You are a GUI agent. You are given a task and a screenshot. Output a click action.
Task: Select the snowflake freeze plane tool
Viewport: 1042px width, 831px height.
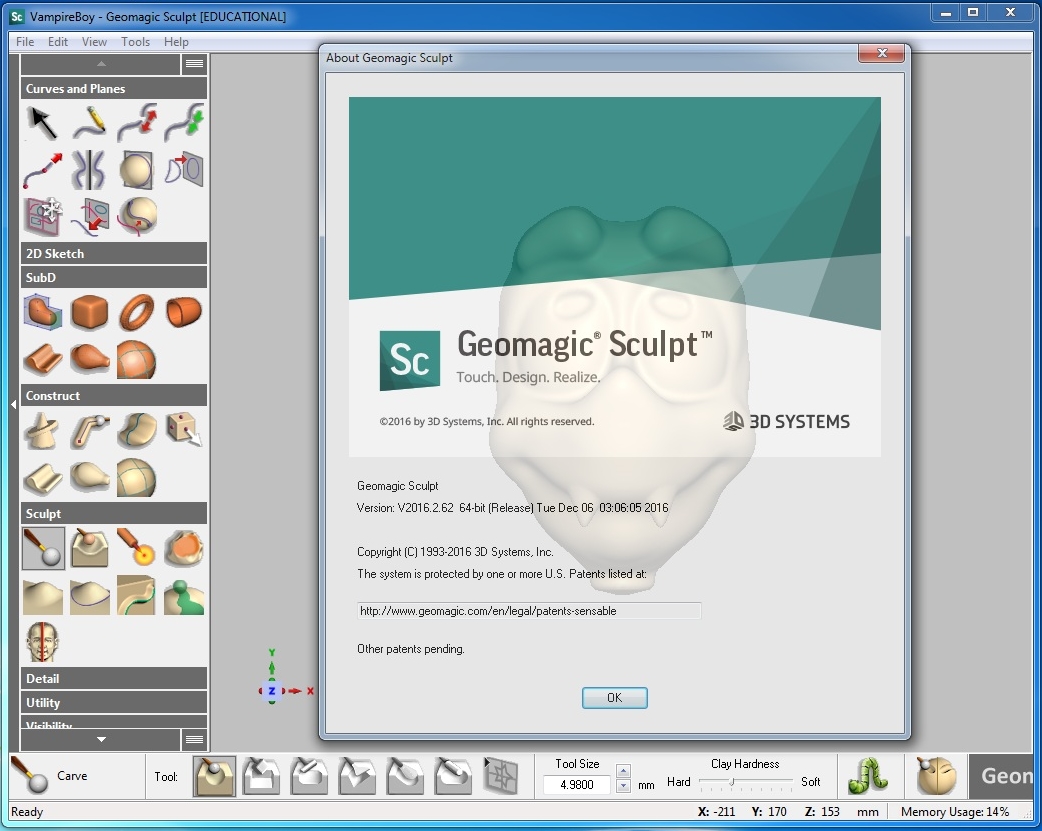pos(43,217)
